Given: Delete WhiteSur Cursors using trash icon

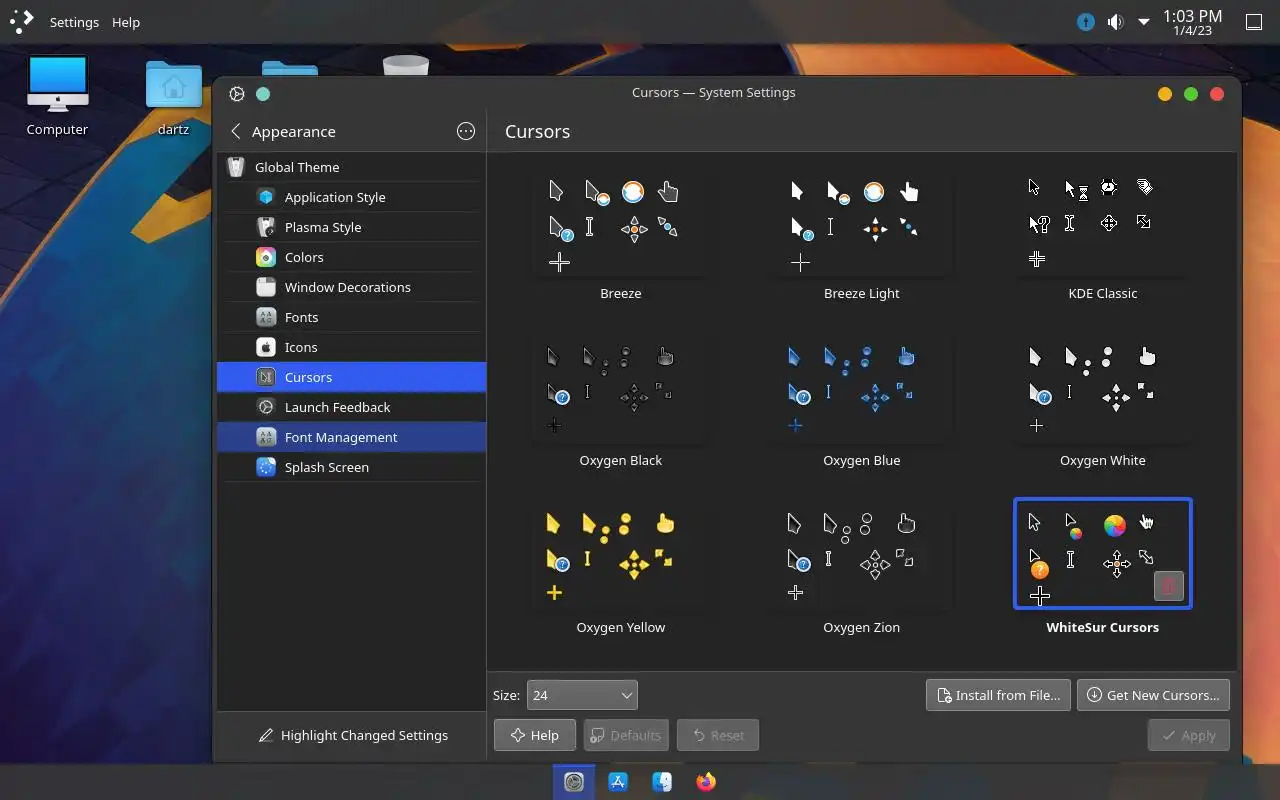Looking at the screenshot, I should pos(1168,586).
